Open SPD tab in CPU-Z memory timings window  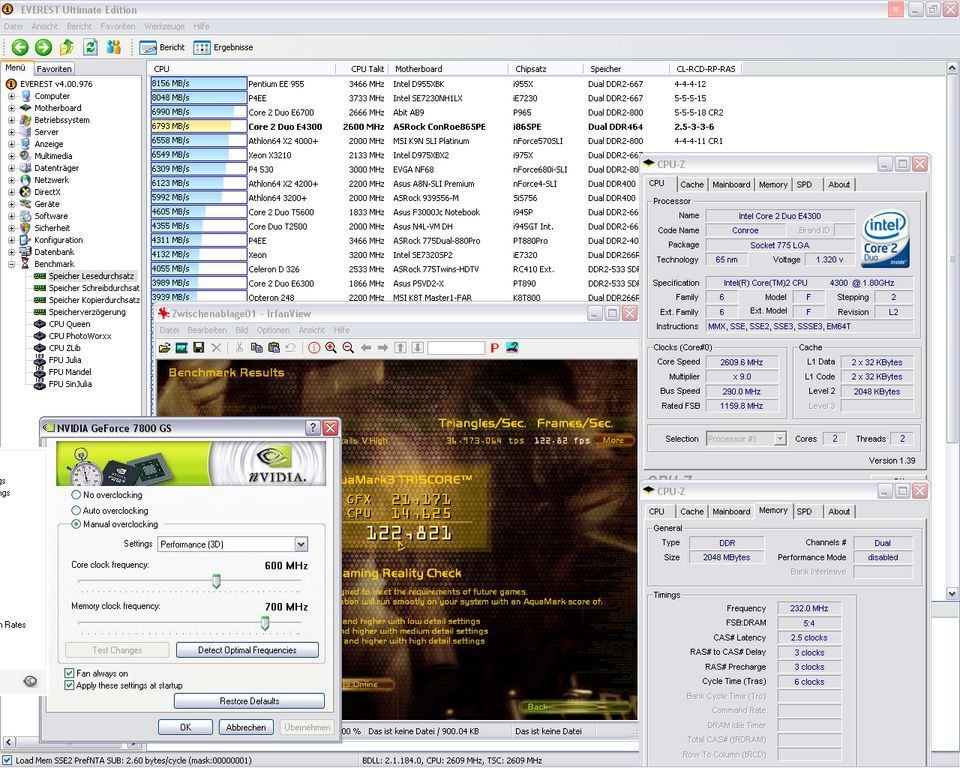[804, 511]
